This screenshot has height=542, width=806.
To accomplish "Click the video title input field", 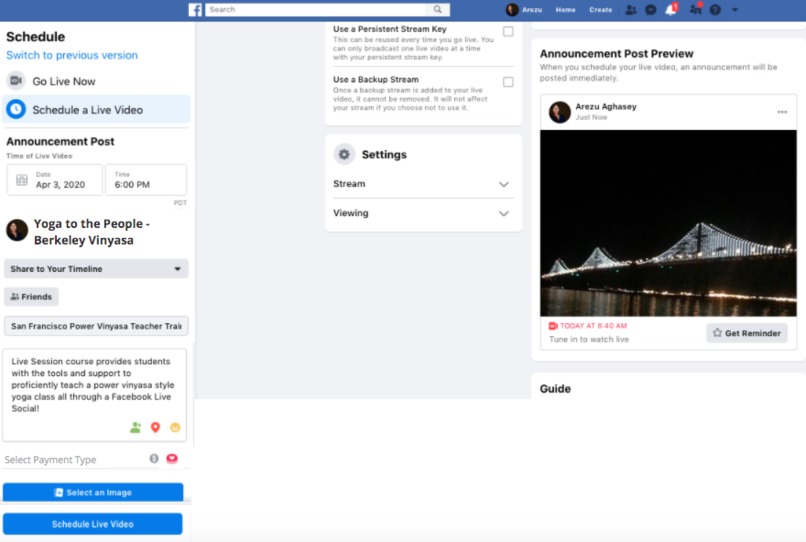I will [96, 326].
